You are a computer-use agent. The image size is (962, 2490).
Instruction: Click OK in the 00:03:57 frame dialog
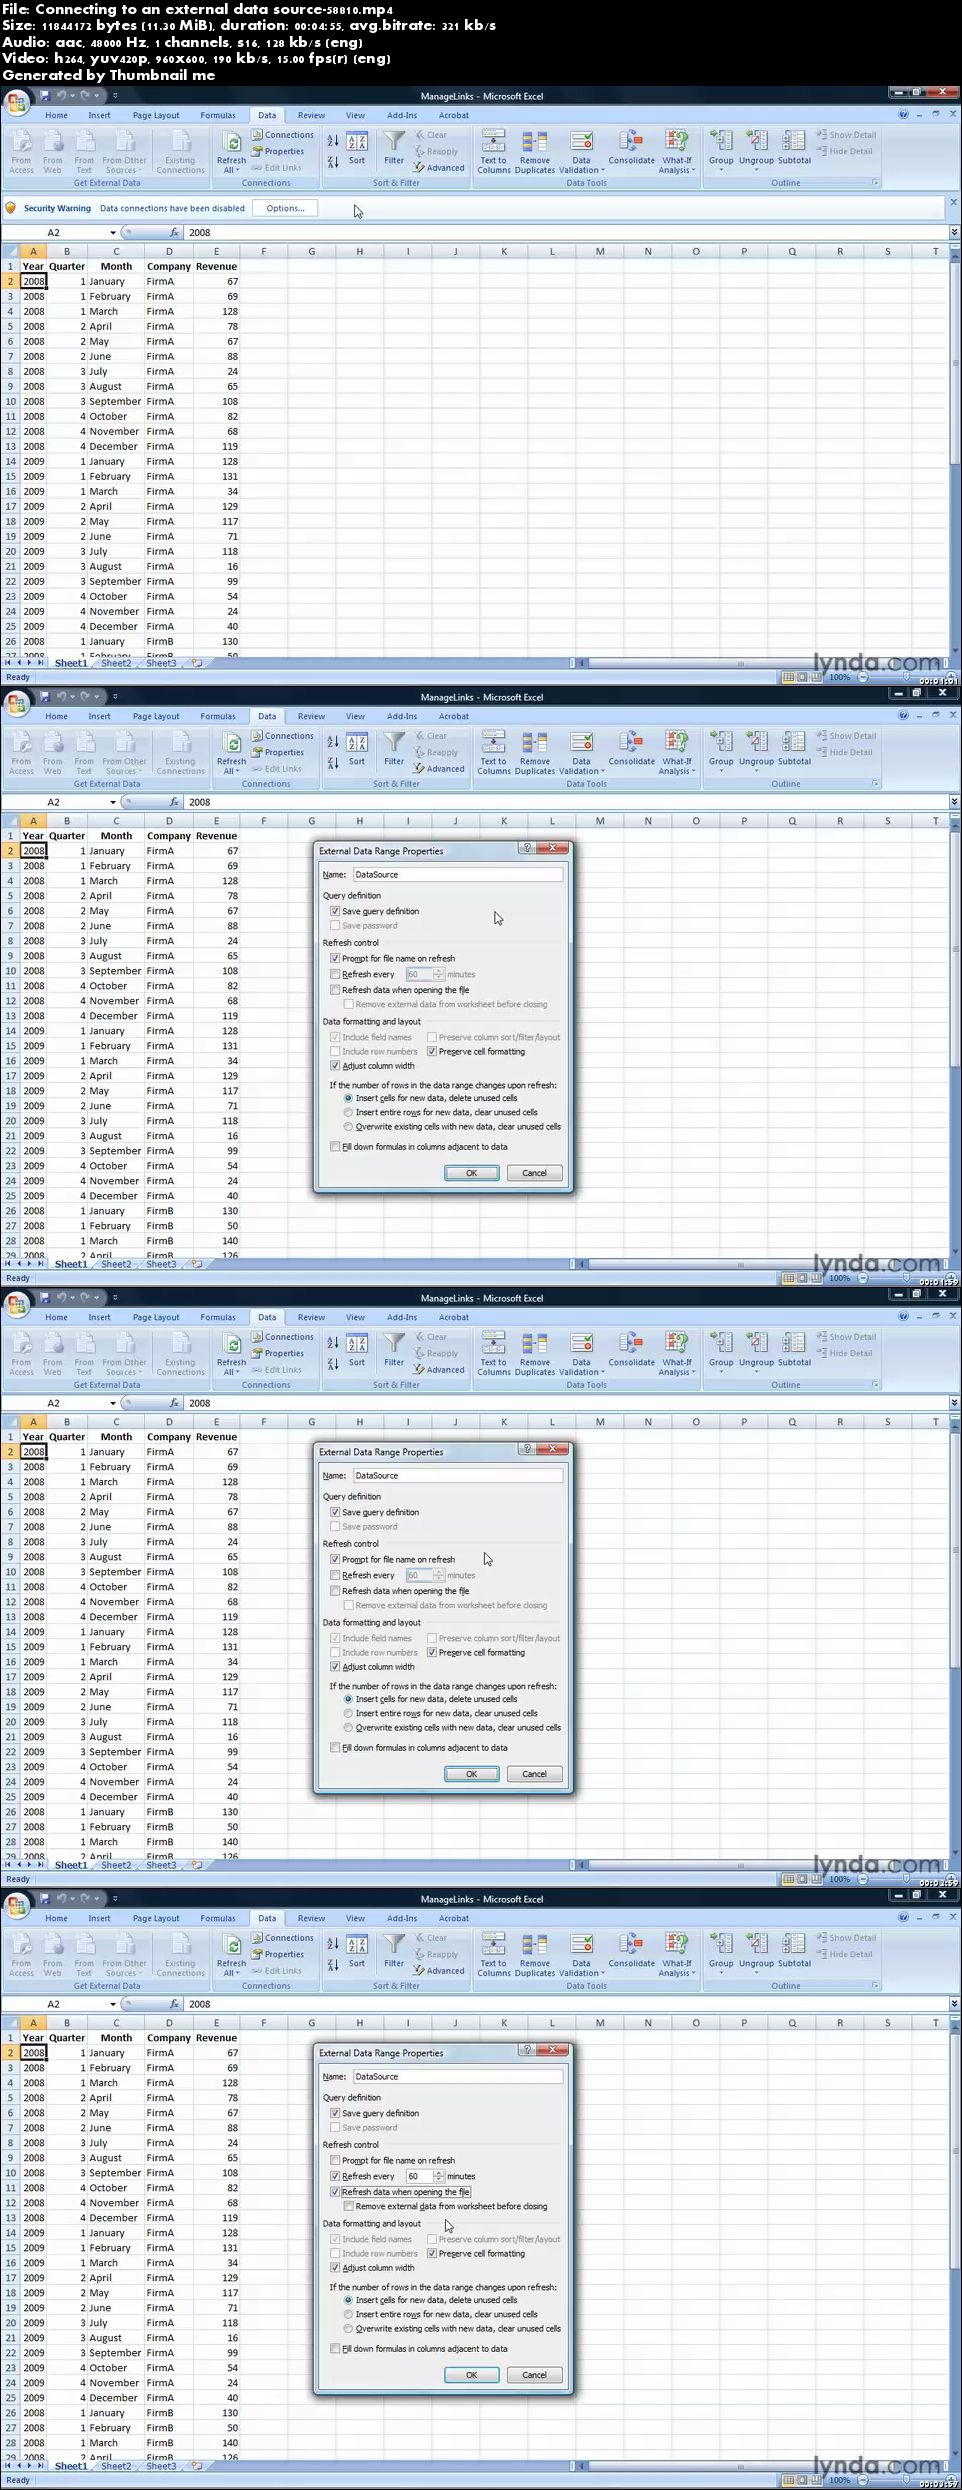[471, 2375]
